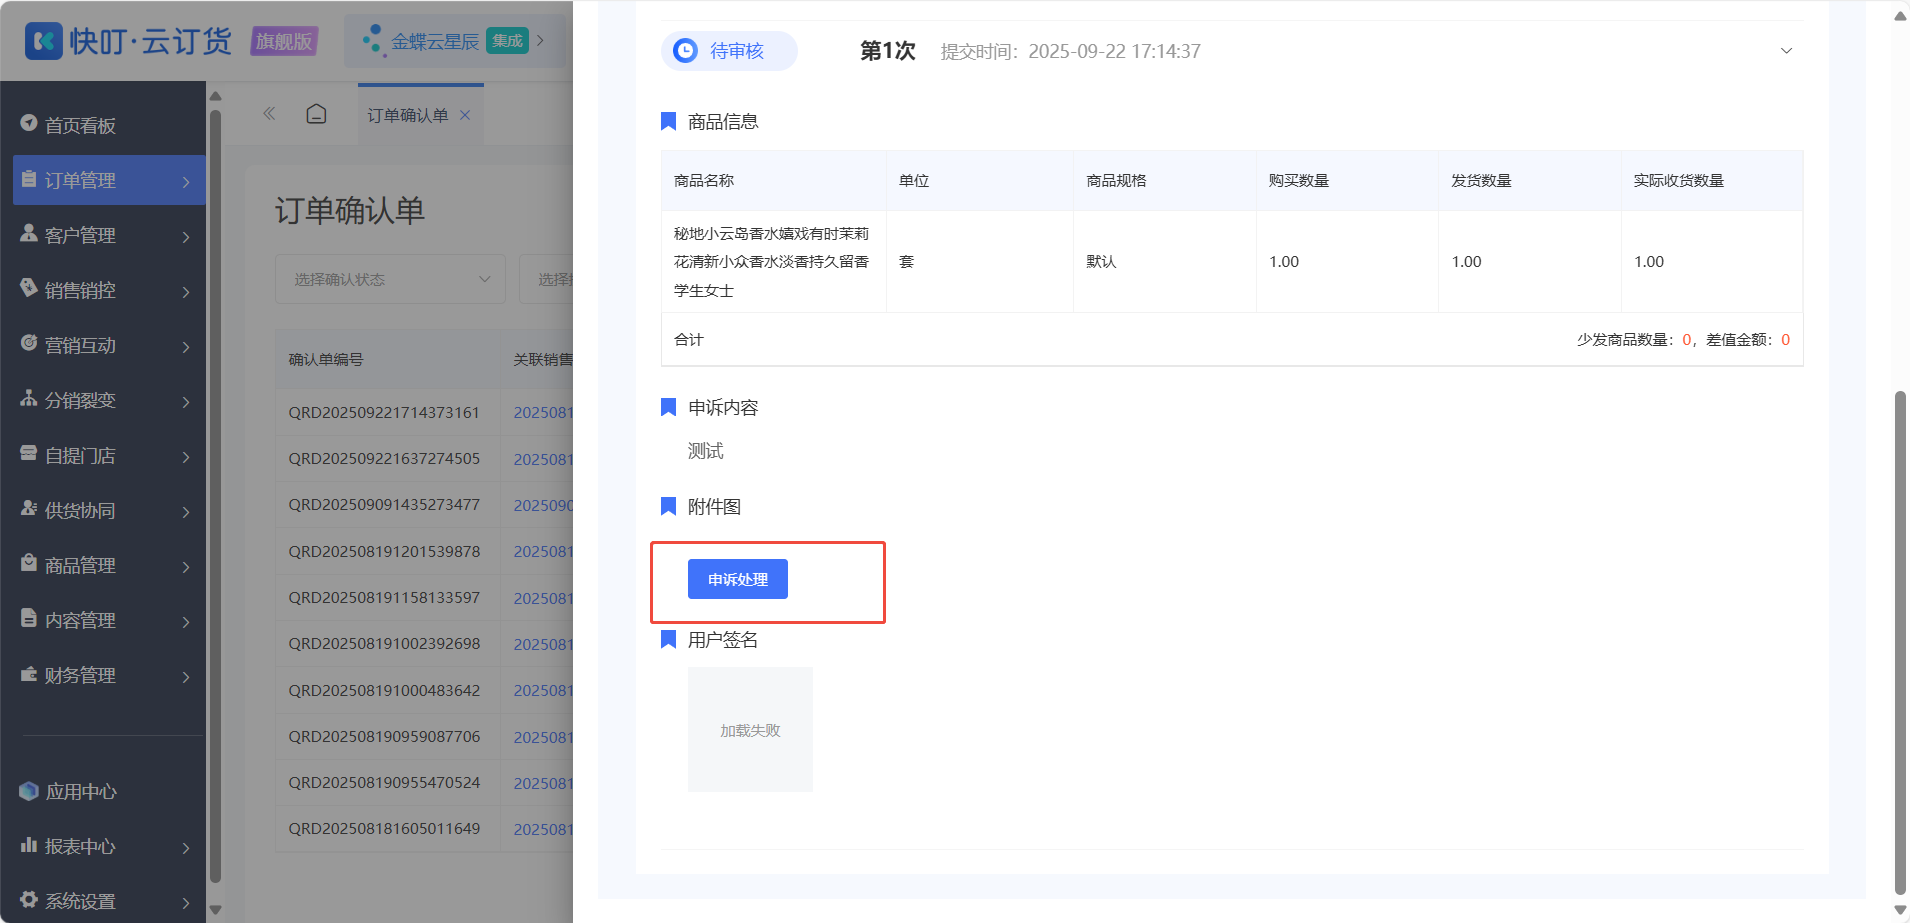Viewport: 1910px width, 923px height.
Task: Click the 供货协同 icon in sidebar
Action: pyautogui.click(x=29, y=508)
